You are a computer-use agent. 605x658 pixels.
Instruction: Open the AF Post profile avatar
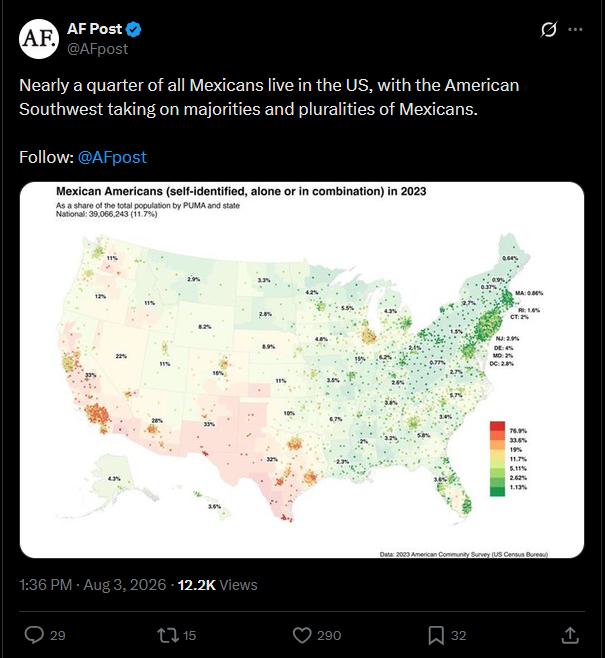tap(39, 39)
